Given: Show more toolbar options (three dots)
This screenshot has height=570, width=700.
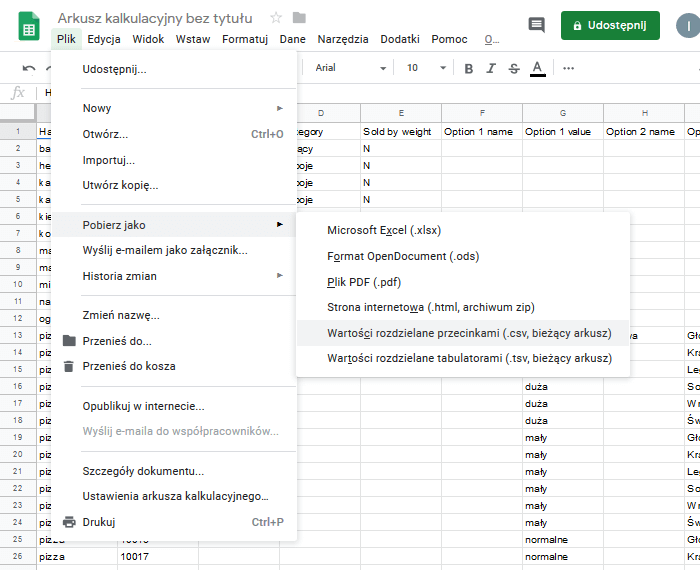Looking at the screenshot, I should (x=569, y=68).
